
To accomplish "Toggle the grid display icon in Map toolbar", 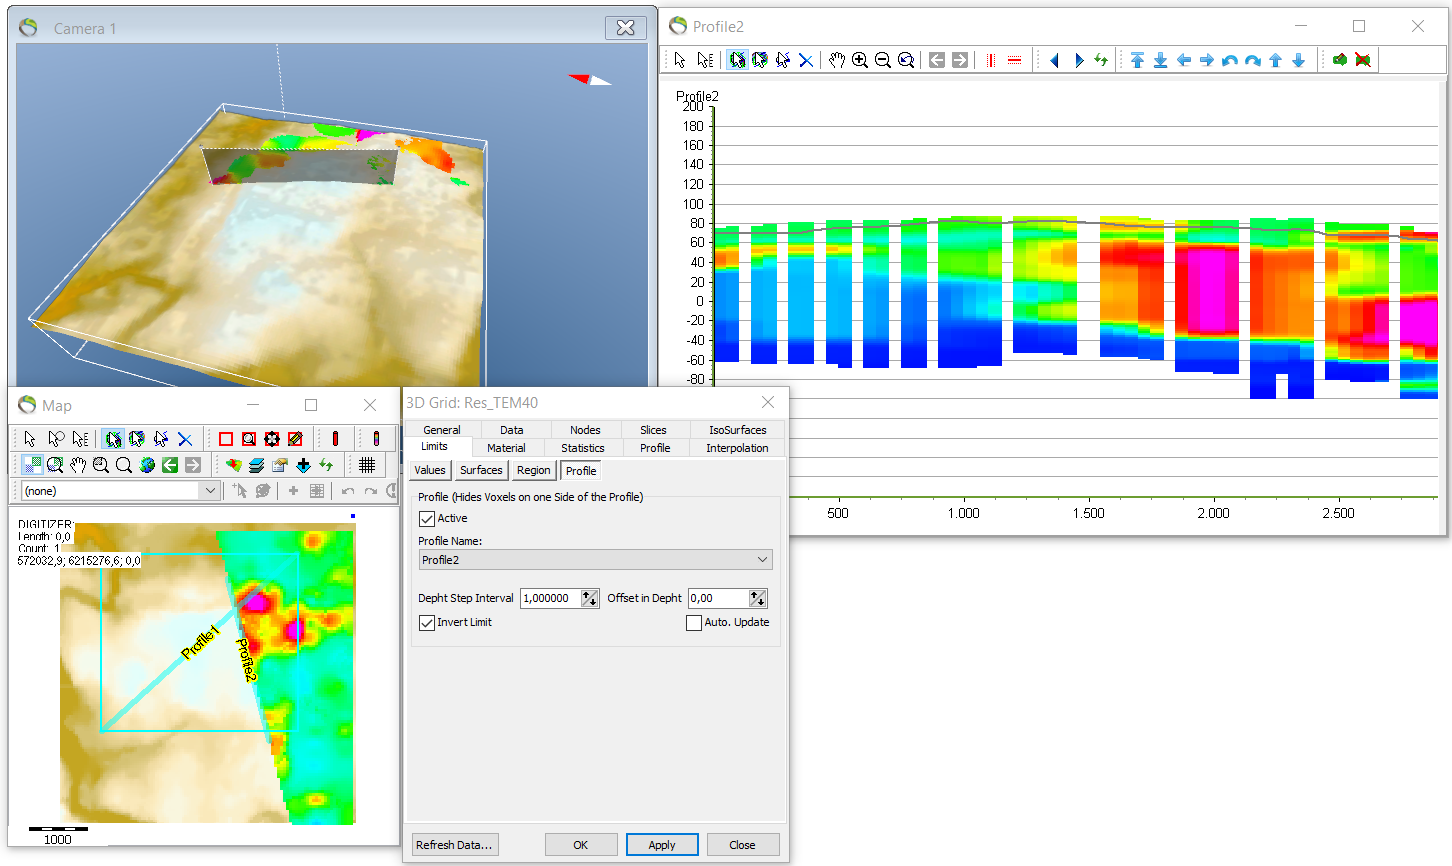I will pyautogui.click(x=367, y=464).
